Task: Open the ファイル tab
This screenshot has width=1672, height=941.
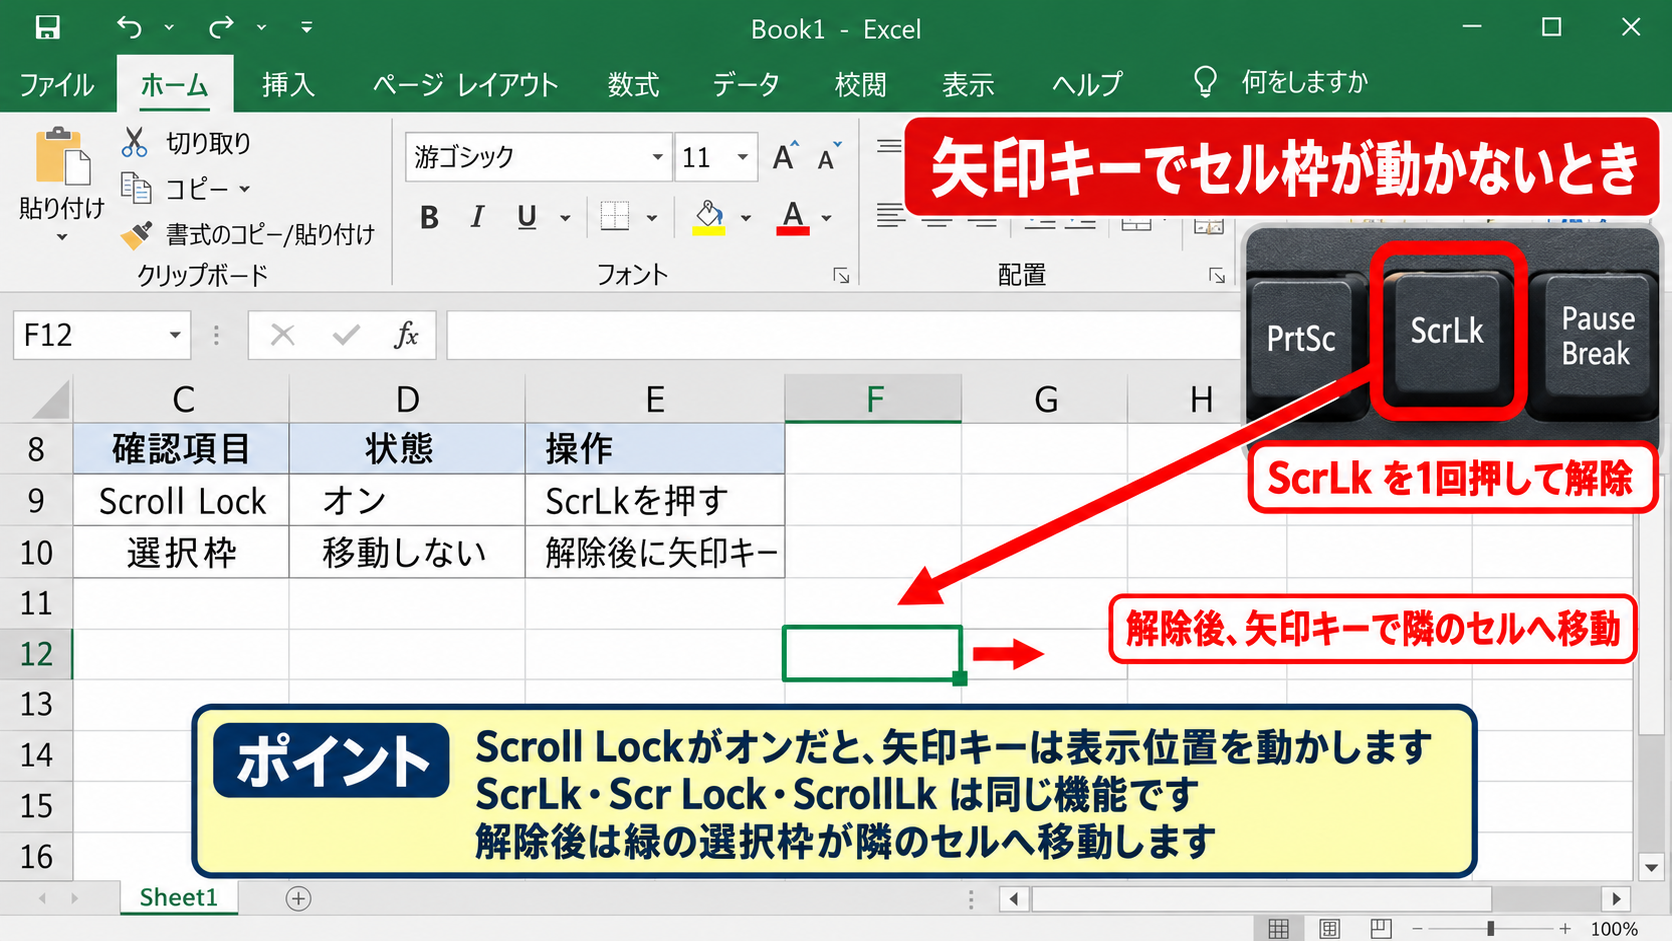Action: point(56,84)
